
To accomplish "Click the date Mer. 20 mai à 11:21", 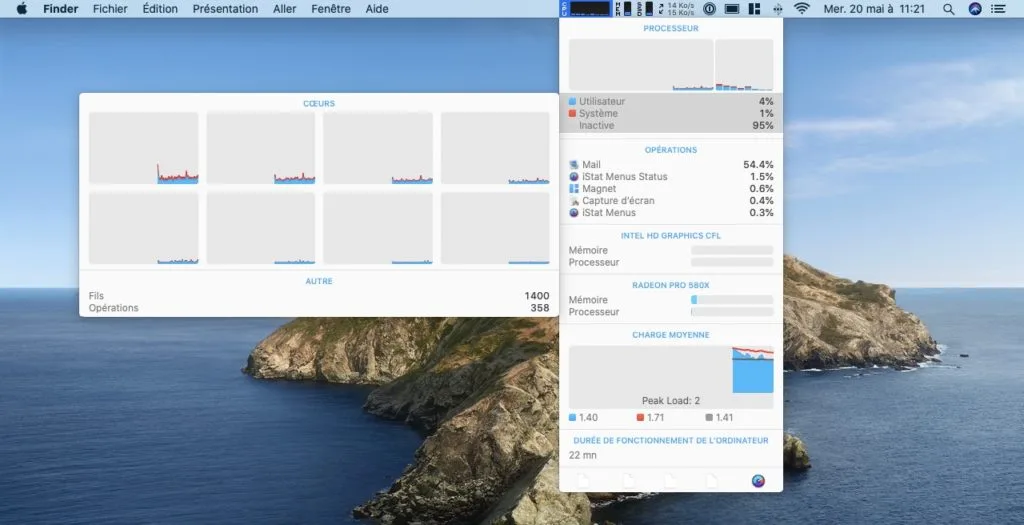I will [874, 8].
